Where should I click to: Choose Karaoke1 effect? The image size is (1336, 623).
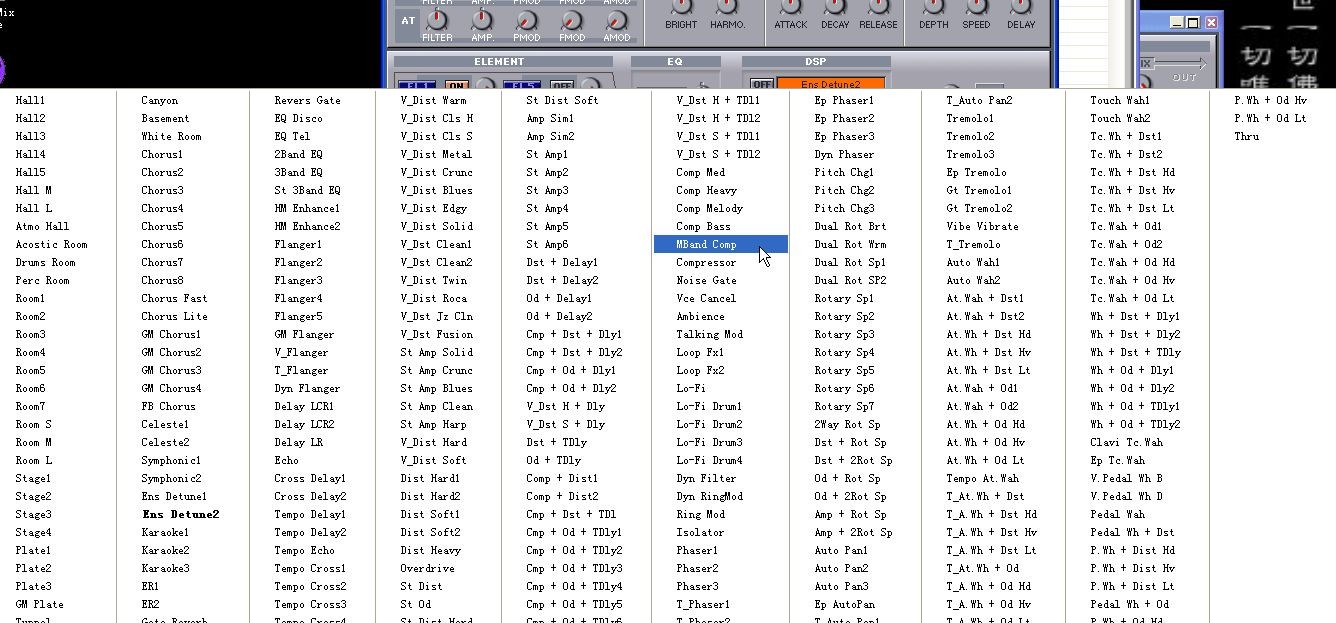point(165,532)
